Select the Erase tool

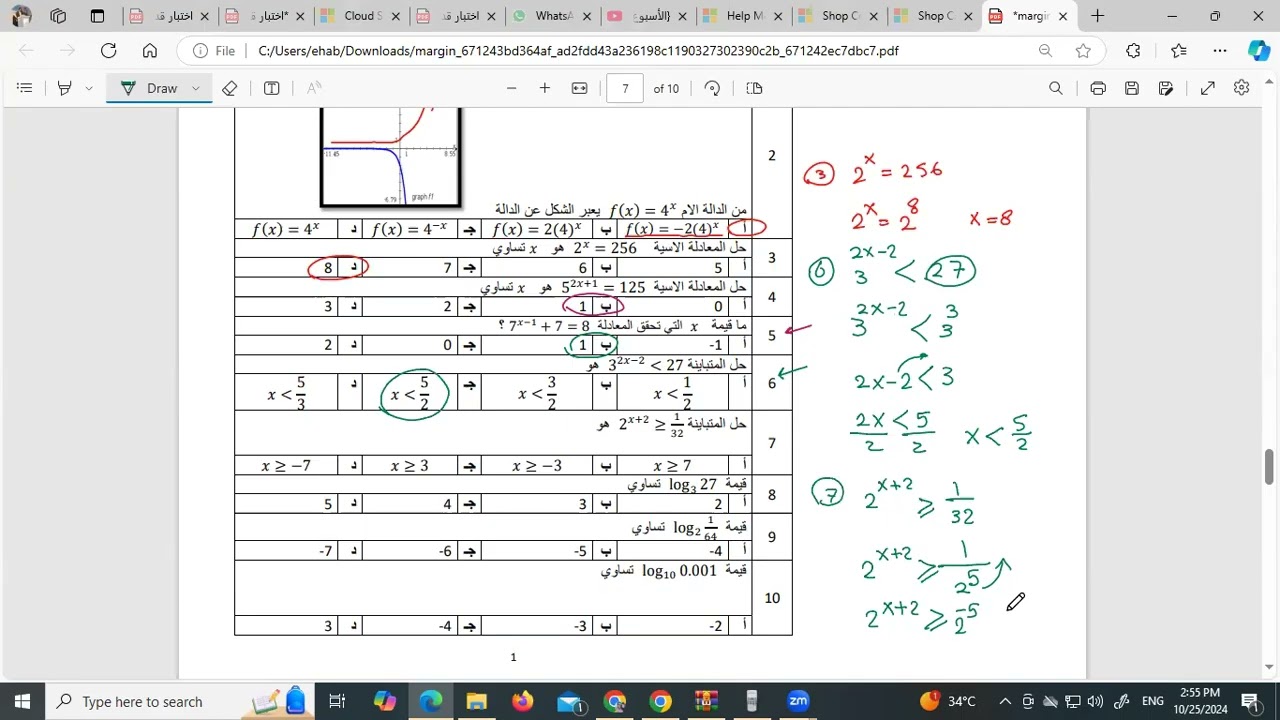click(x=229, y=88)
